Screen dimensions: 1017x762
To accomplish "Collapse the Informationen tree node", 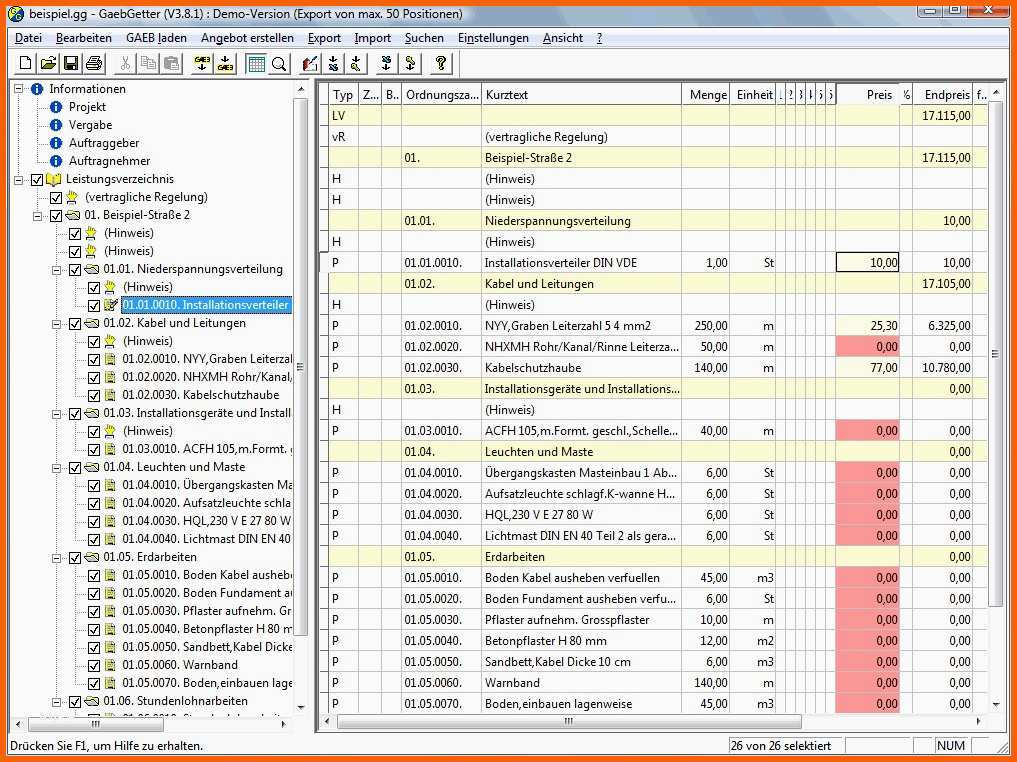I will [19, 89].
